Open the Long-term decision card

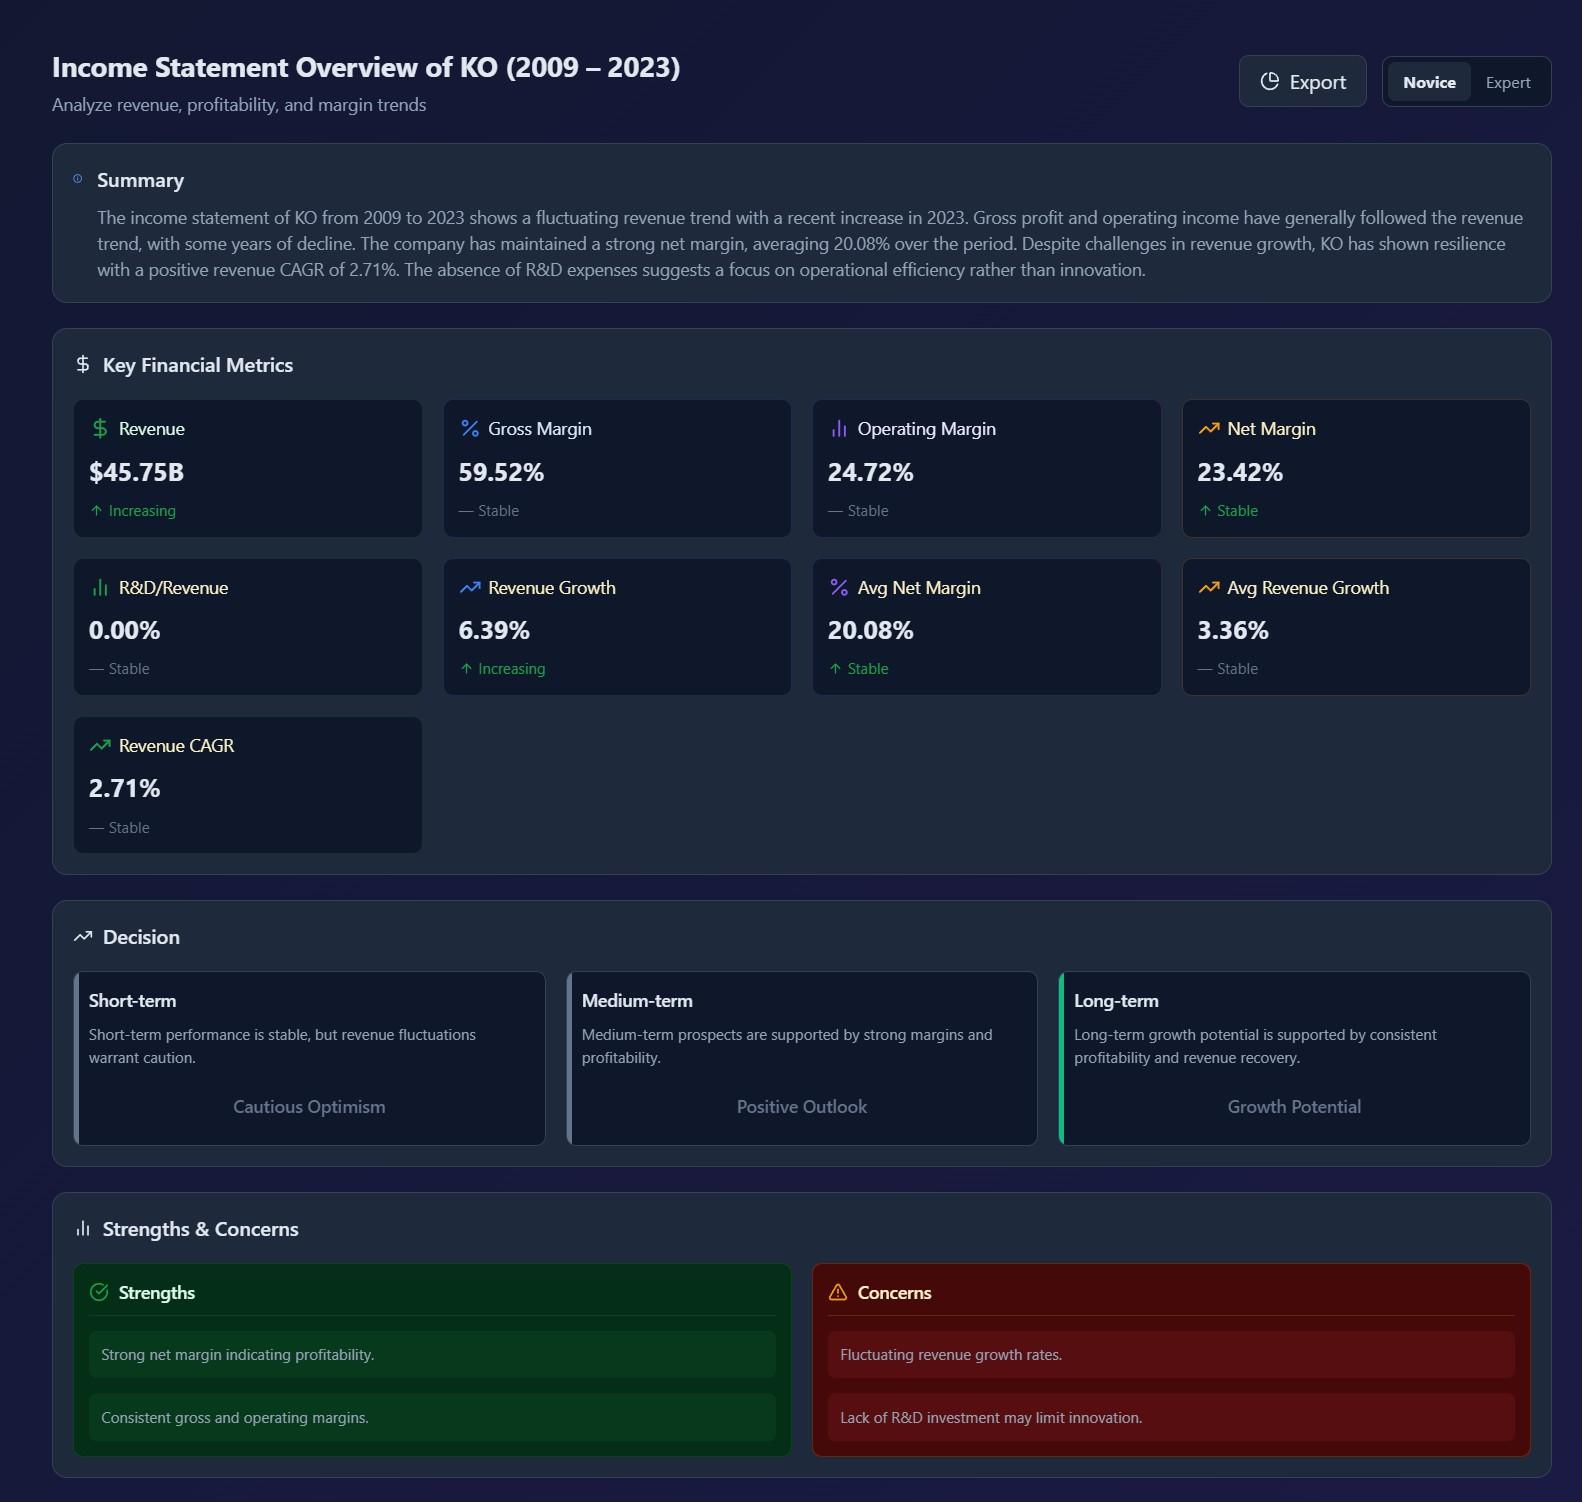pyautogui.click(x=1294, y=1058)
